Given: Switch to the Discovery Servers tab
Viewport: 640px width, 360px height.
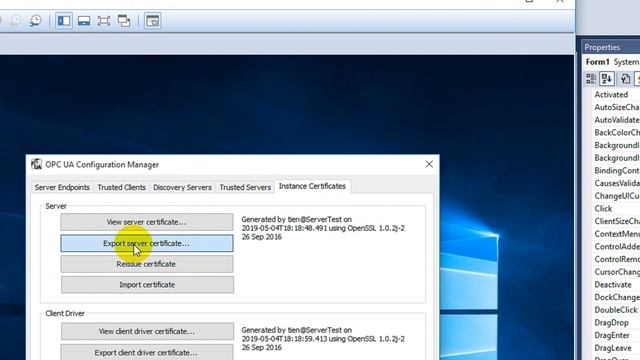Looking at the screenshot, I should point(182,187).
